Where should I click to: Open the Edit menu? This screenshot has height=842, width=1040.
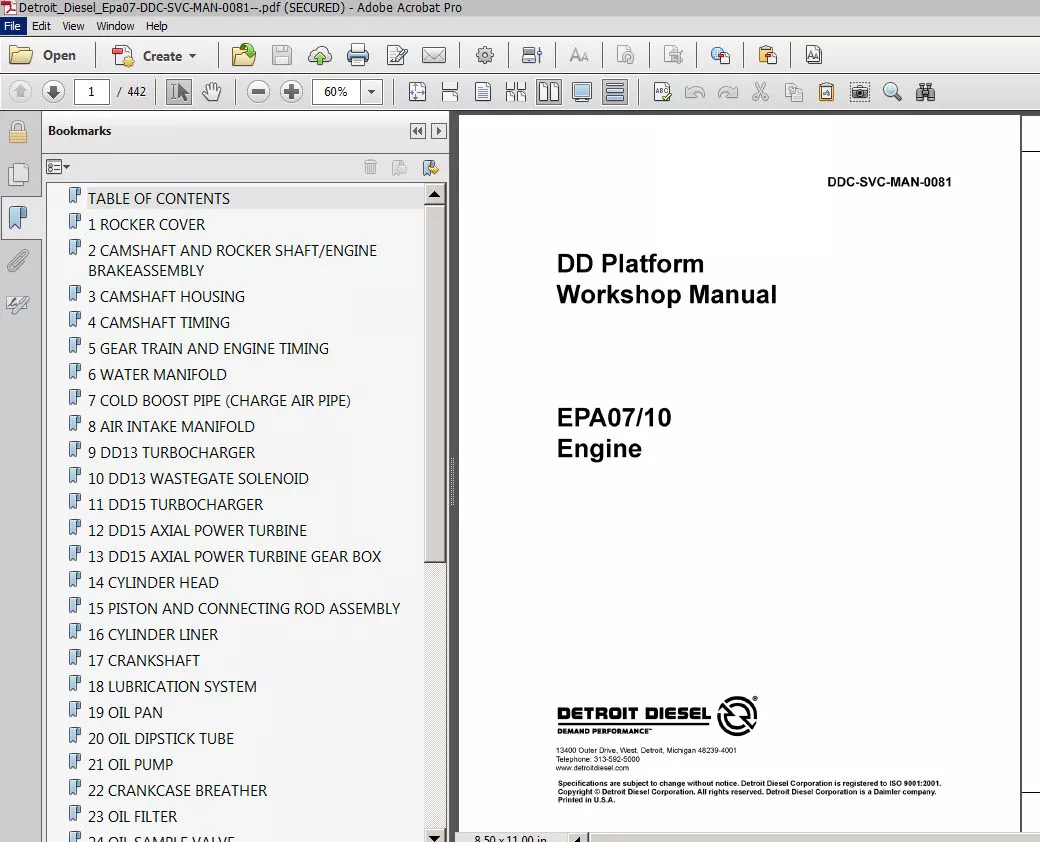41,26
